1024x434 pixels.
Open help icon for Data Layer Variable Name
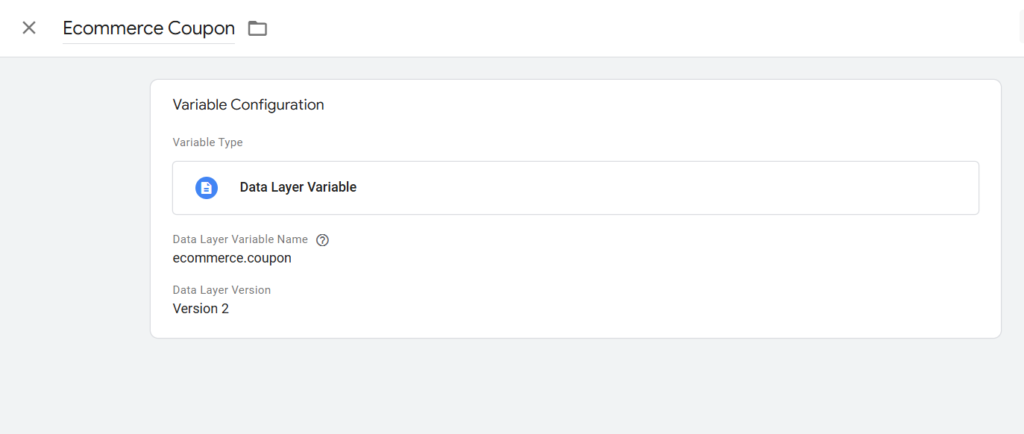click(322, 240)
